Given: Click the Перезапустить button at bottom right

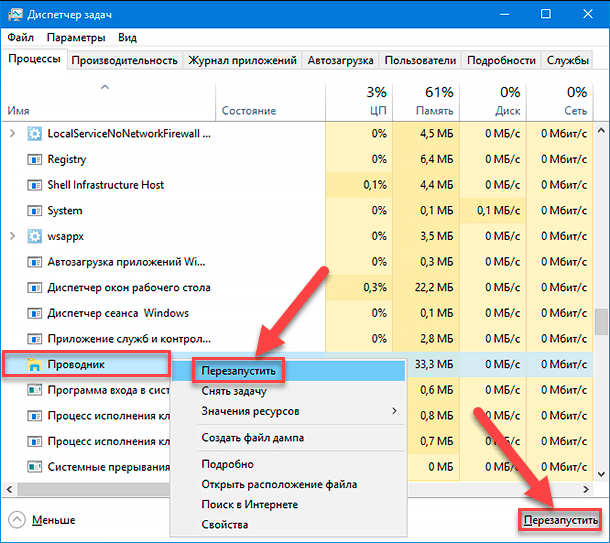Looking at the screenshot, I should [x=560, y=520].
